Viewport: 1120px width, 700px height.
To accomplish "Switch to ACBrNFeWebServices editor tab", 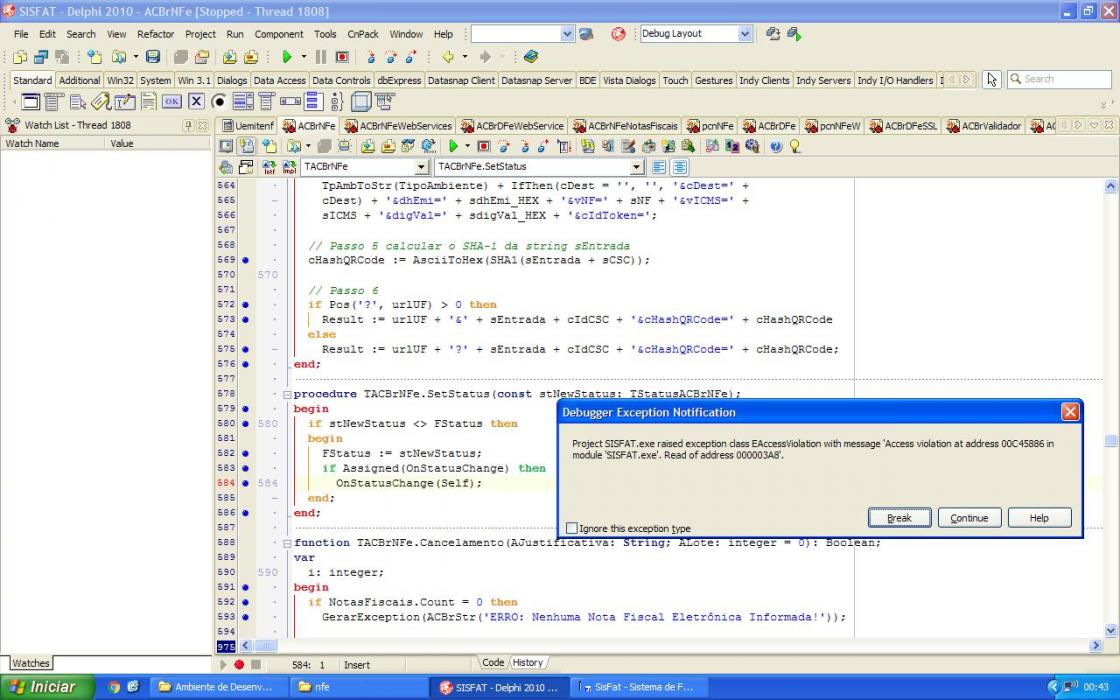I will pyautogui.click(x=398, y=126).
